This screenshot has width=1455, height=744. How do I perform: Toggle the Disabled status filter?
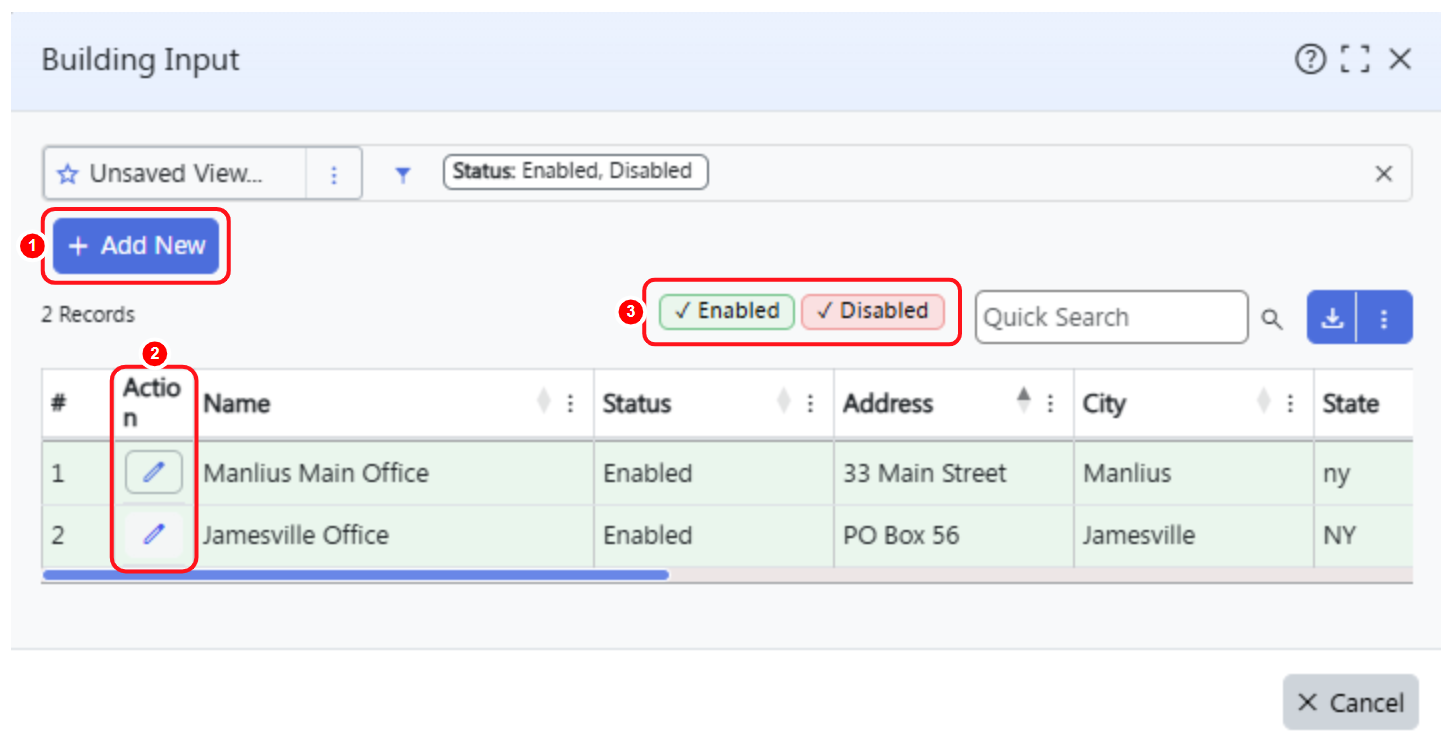[x=873, y=311]
